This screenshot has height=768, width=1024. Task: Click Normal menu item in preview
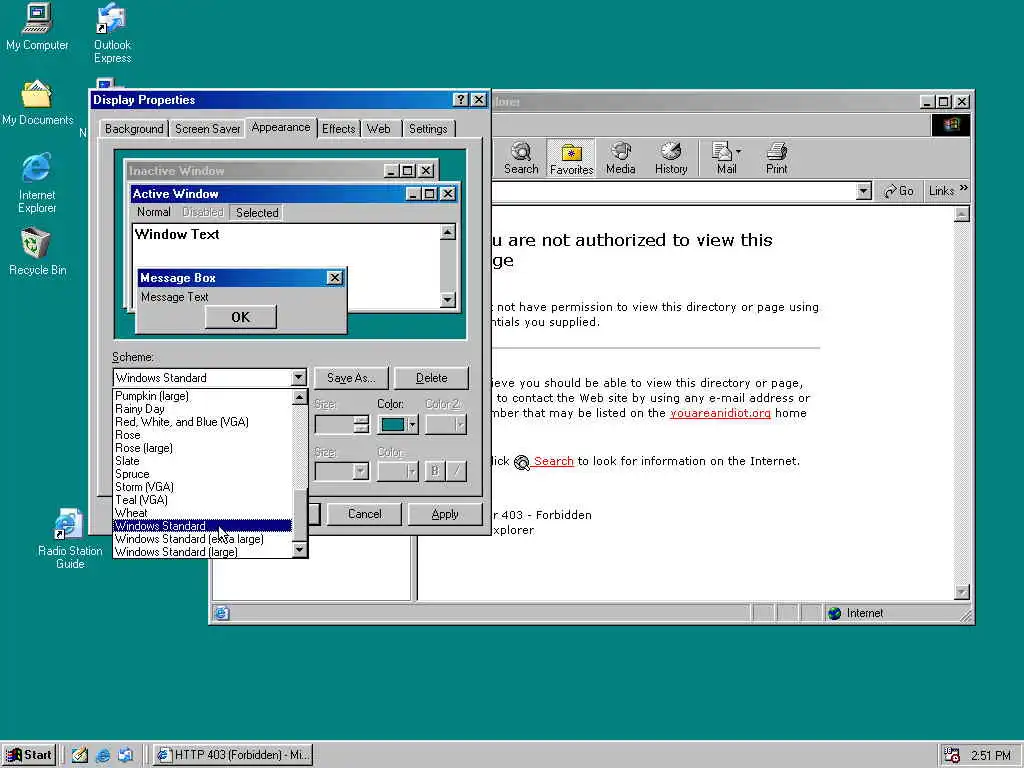coord(153,212)
